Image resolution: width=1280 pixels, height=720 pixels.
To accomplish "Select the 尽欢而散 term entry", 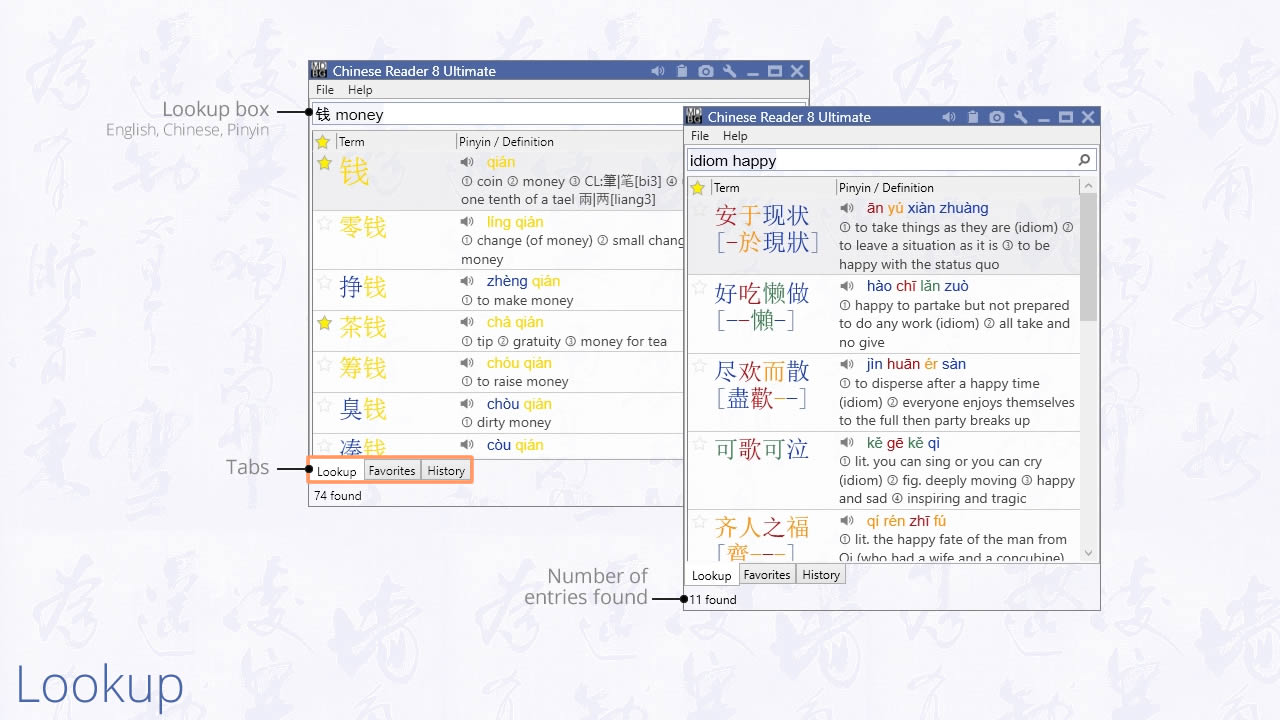I will 762,384.
